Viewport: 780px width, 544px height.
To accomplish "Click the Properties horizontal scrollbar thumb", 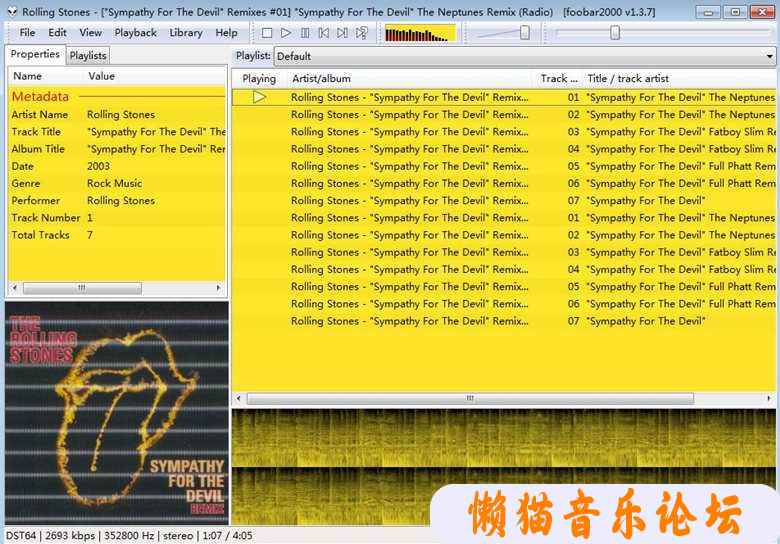I will pyautogui.click(x=82, y=288).
